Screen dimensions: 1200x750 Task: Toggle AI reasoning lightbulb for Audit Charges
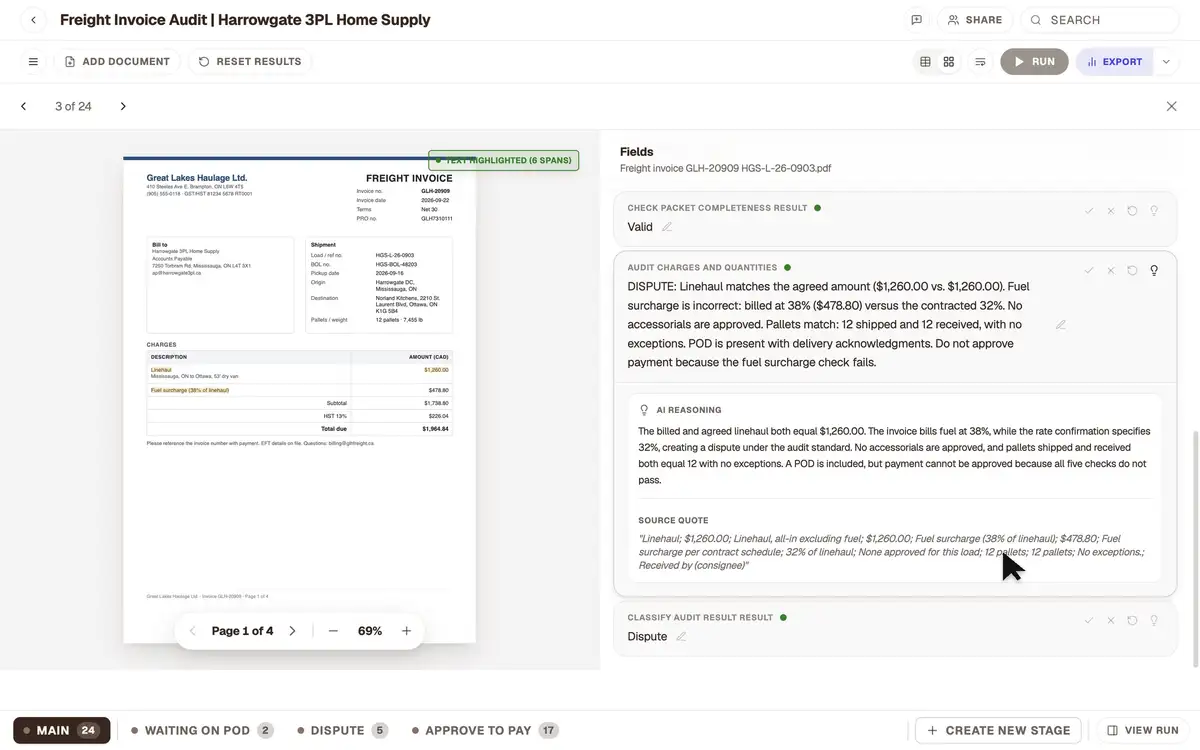coord(1154,270)
